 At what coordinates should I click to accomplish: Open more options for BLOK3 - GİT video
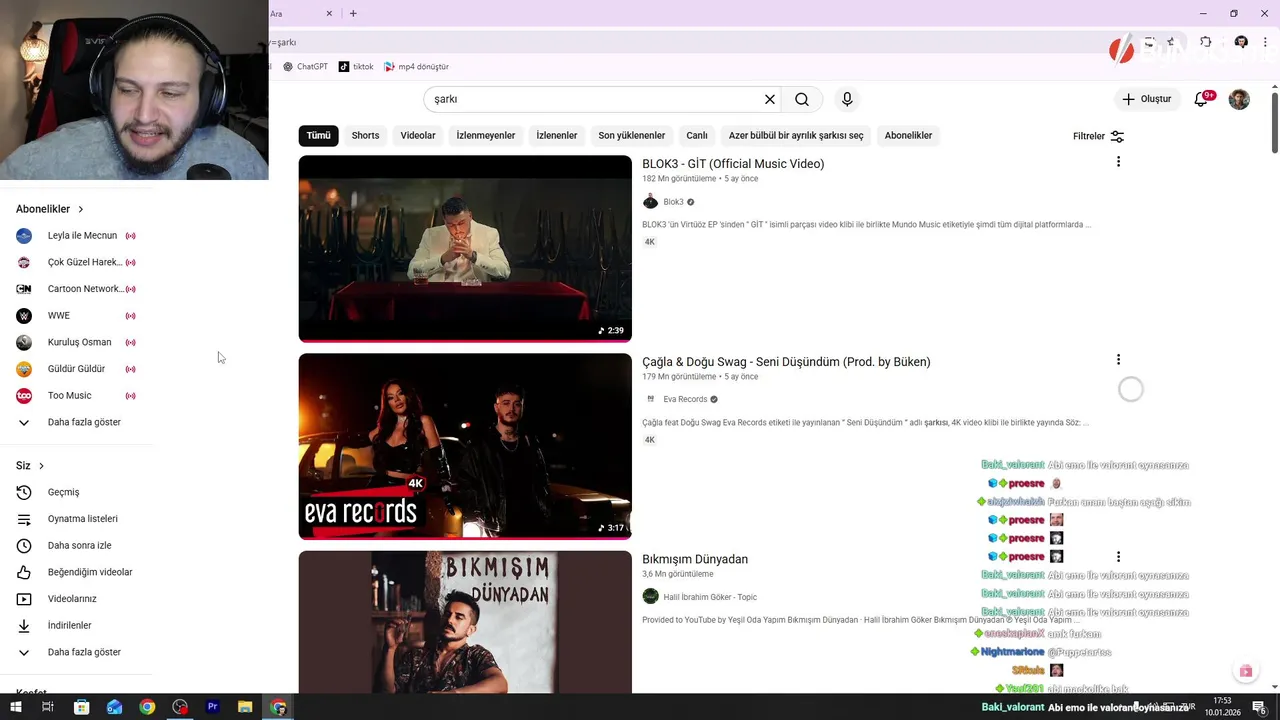(x=1118, y=162)
